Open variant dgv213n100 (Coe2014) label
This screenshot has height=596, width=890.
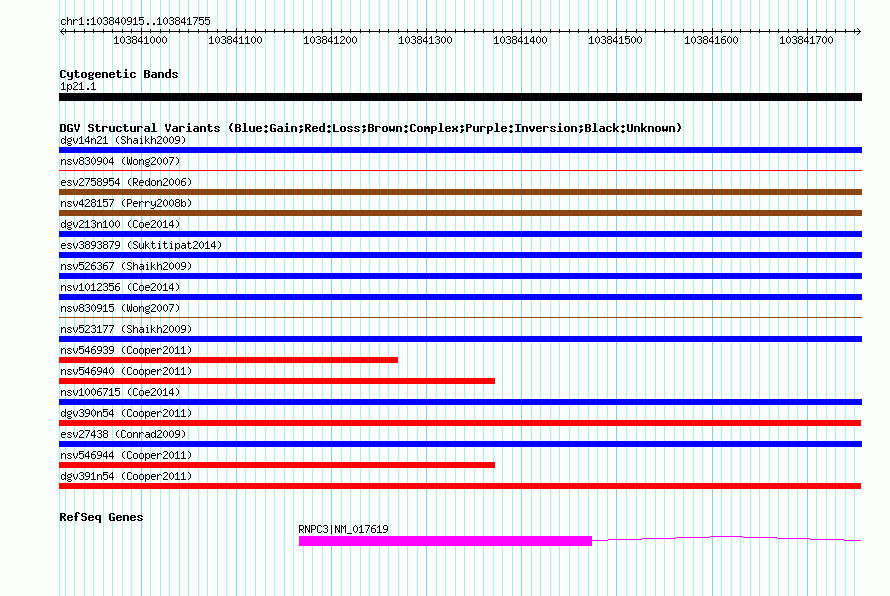120,224
